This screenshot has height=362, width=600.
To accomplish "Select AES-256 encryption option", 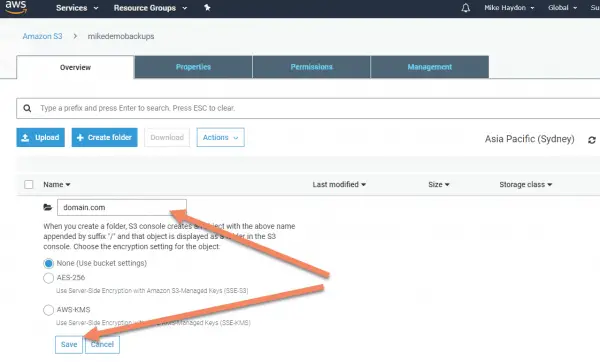I will (48, 278).
